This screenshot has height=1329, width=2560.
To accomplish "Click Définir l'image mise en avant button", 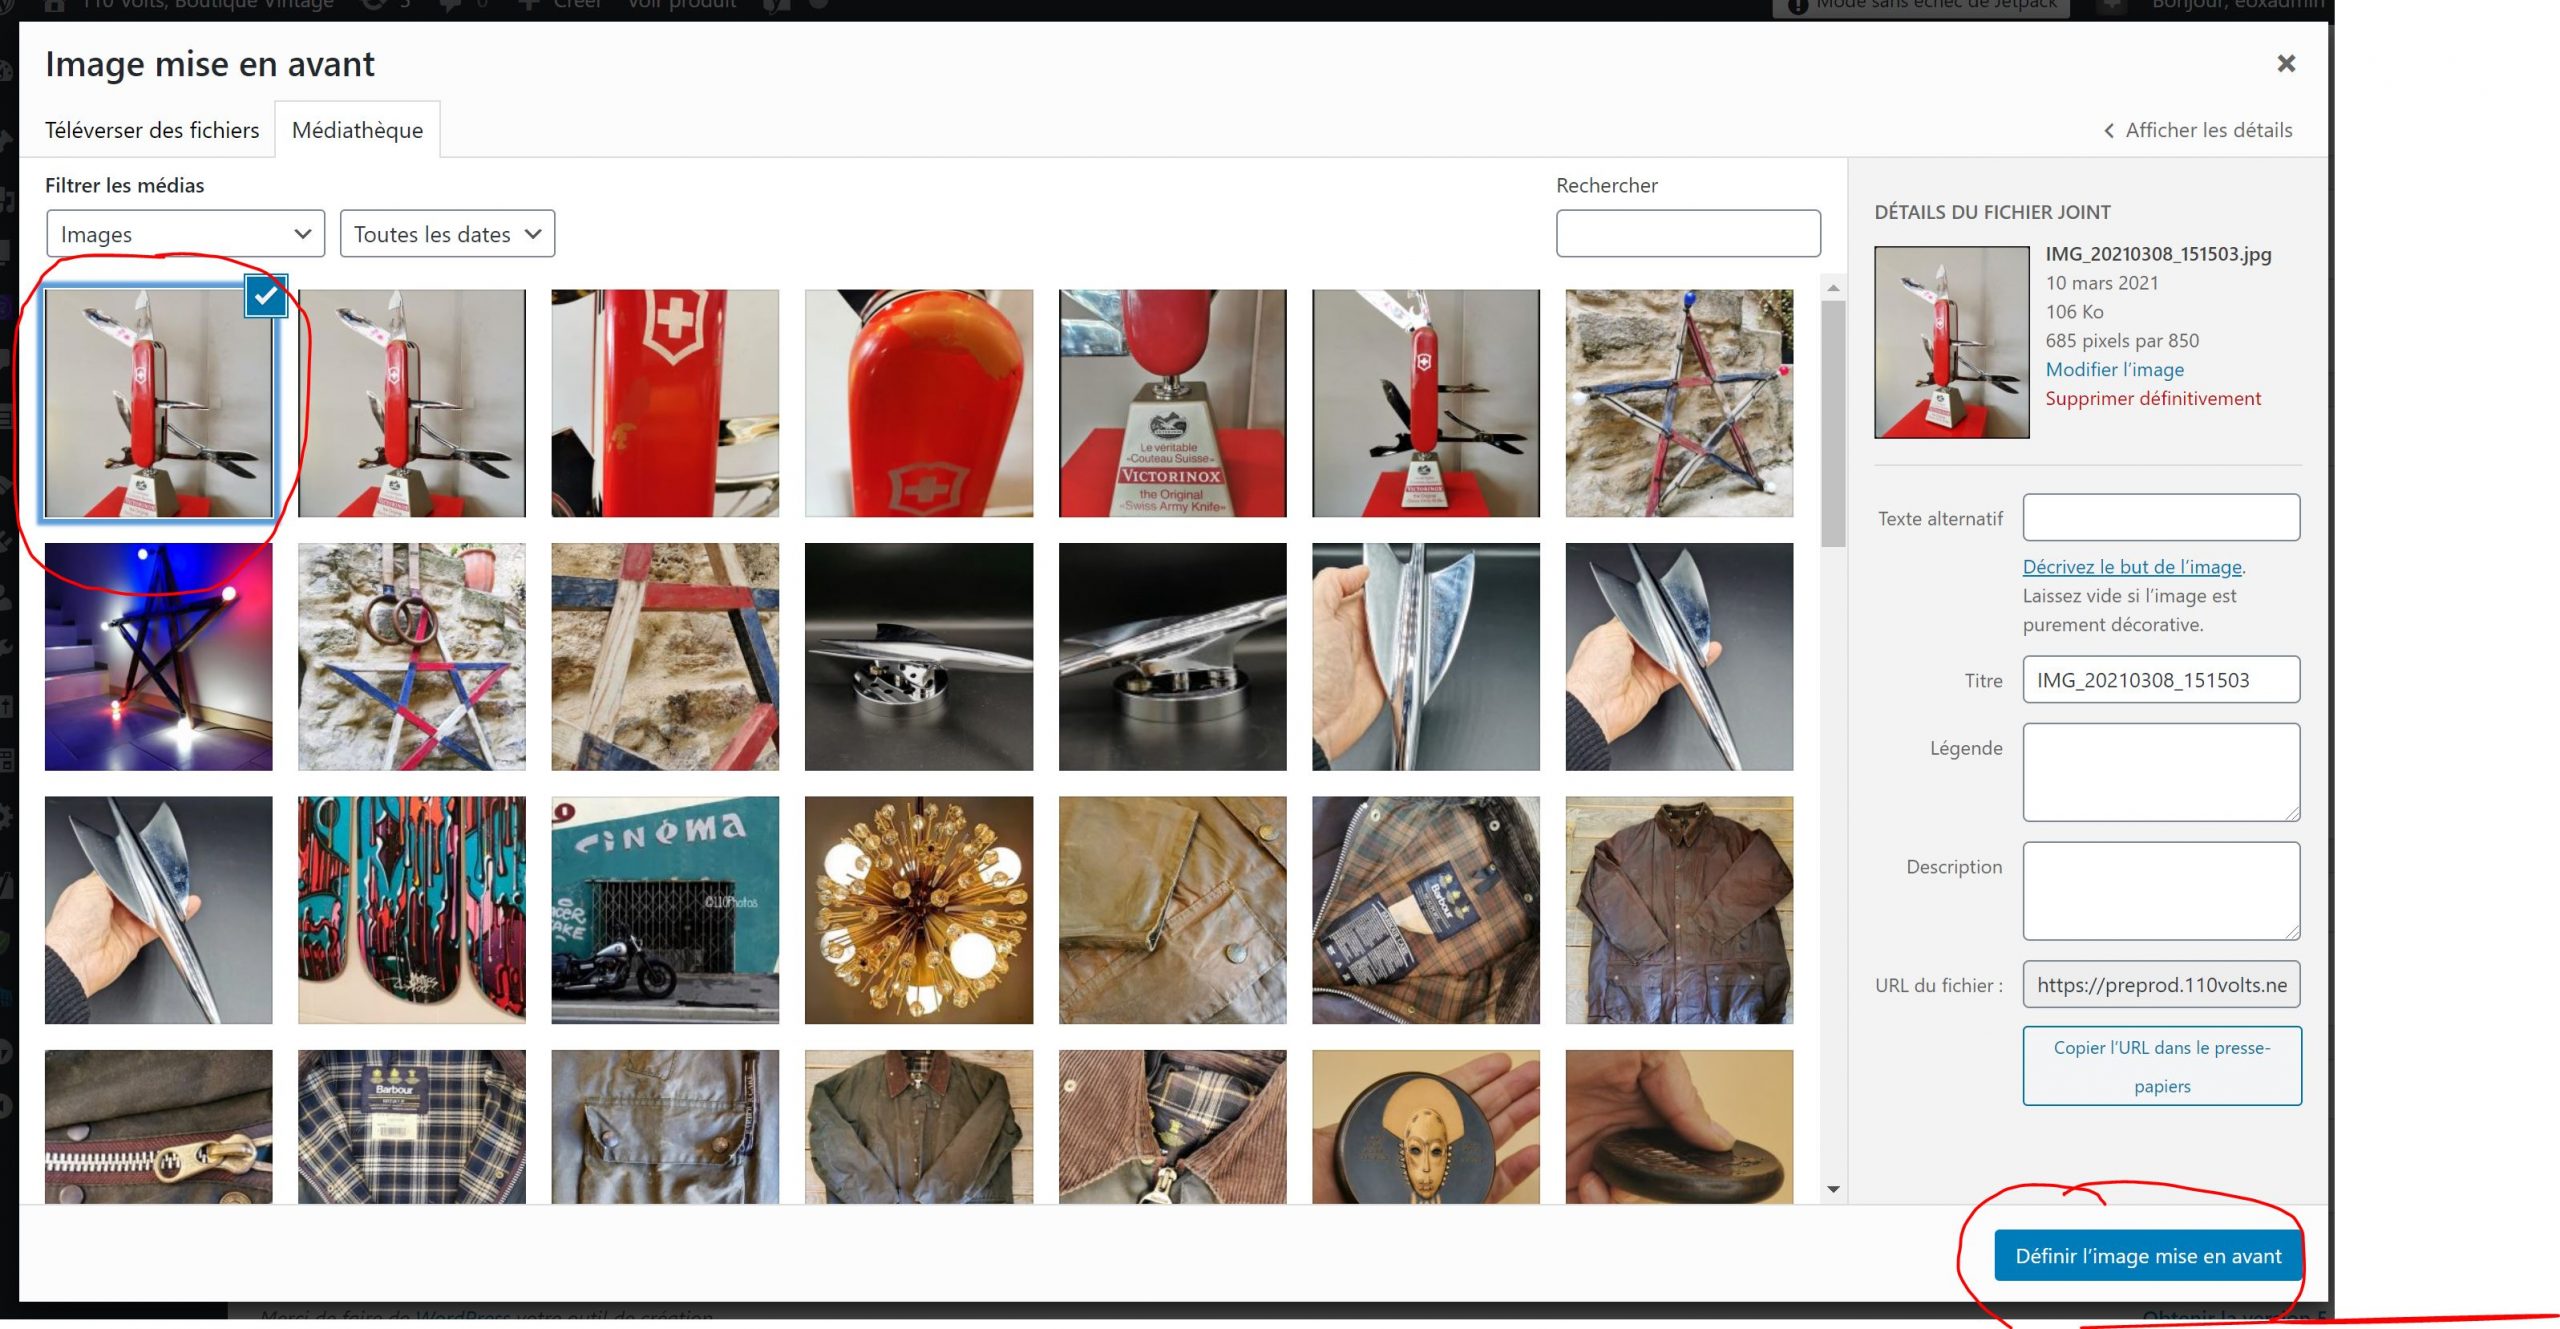I will coord(2147,1256).
